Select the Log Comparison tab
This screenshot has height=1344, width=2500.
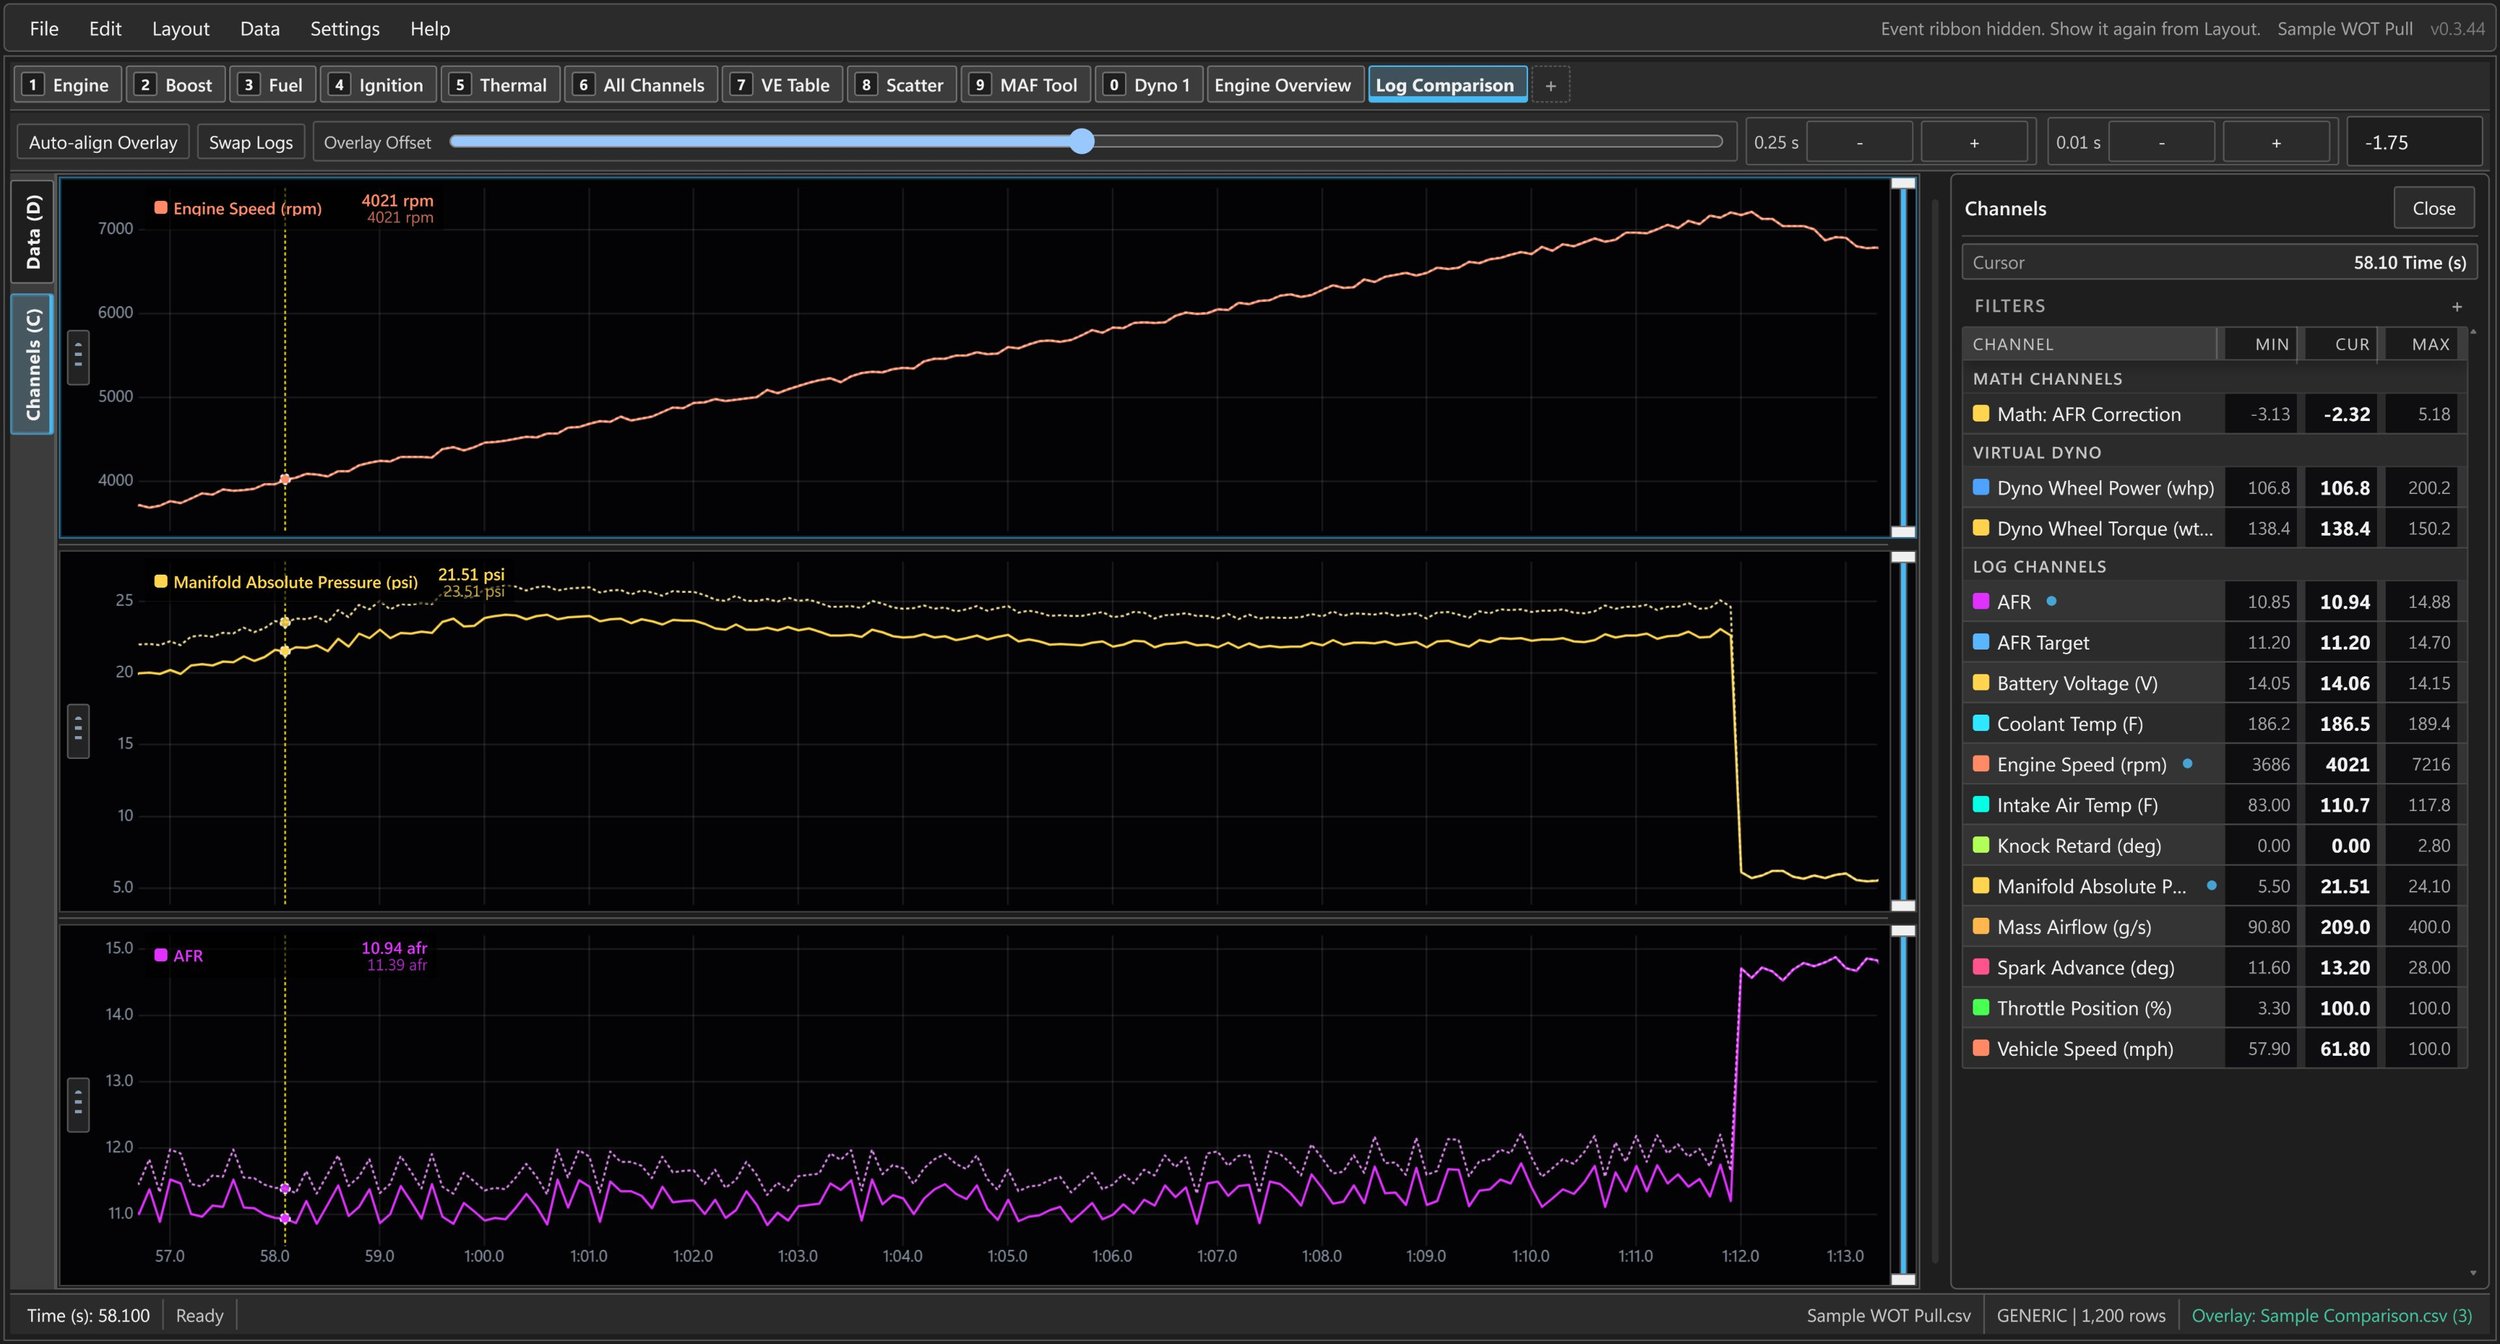coord(1446,85)
